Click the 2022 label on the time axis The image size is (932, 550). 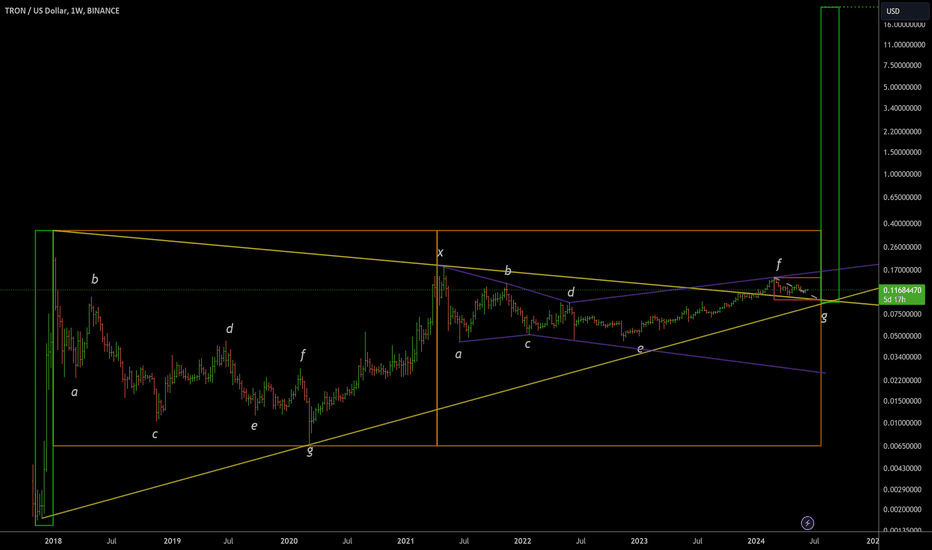point(522,541)
